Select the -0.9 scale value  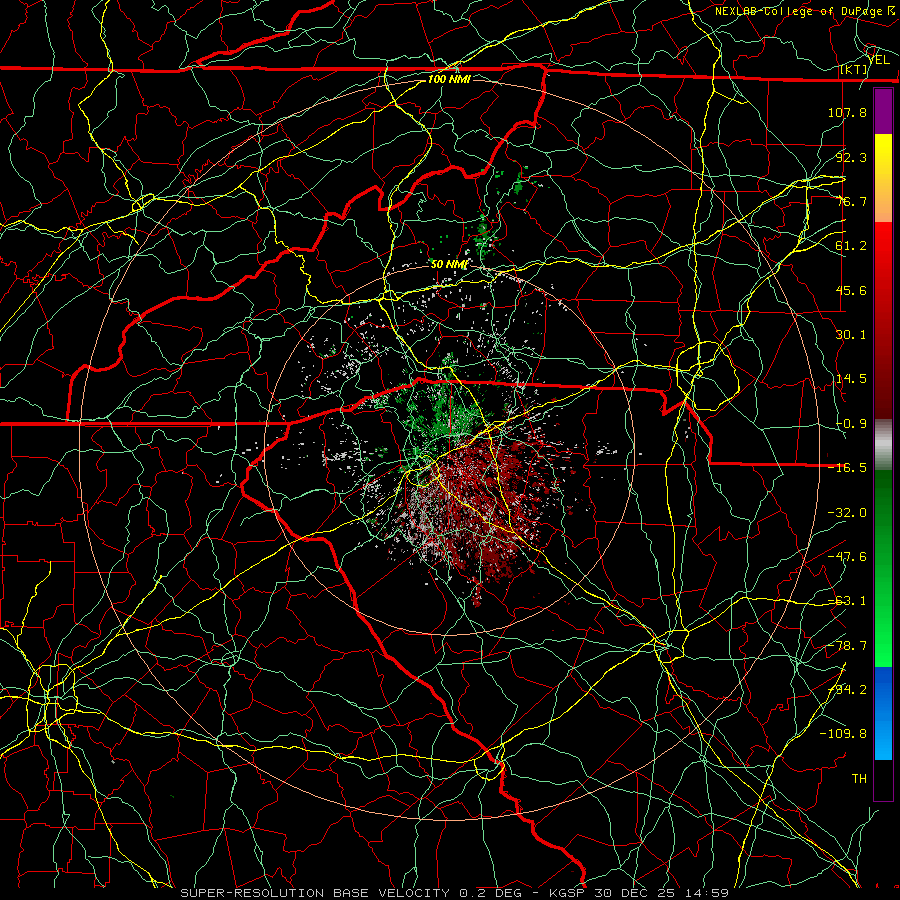pyautogui.click(x=851, y=424)
